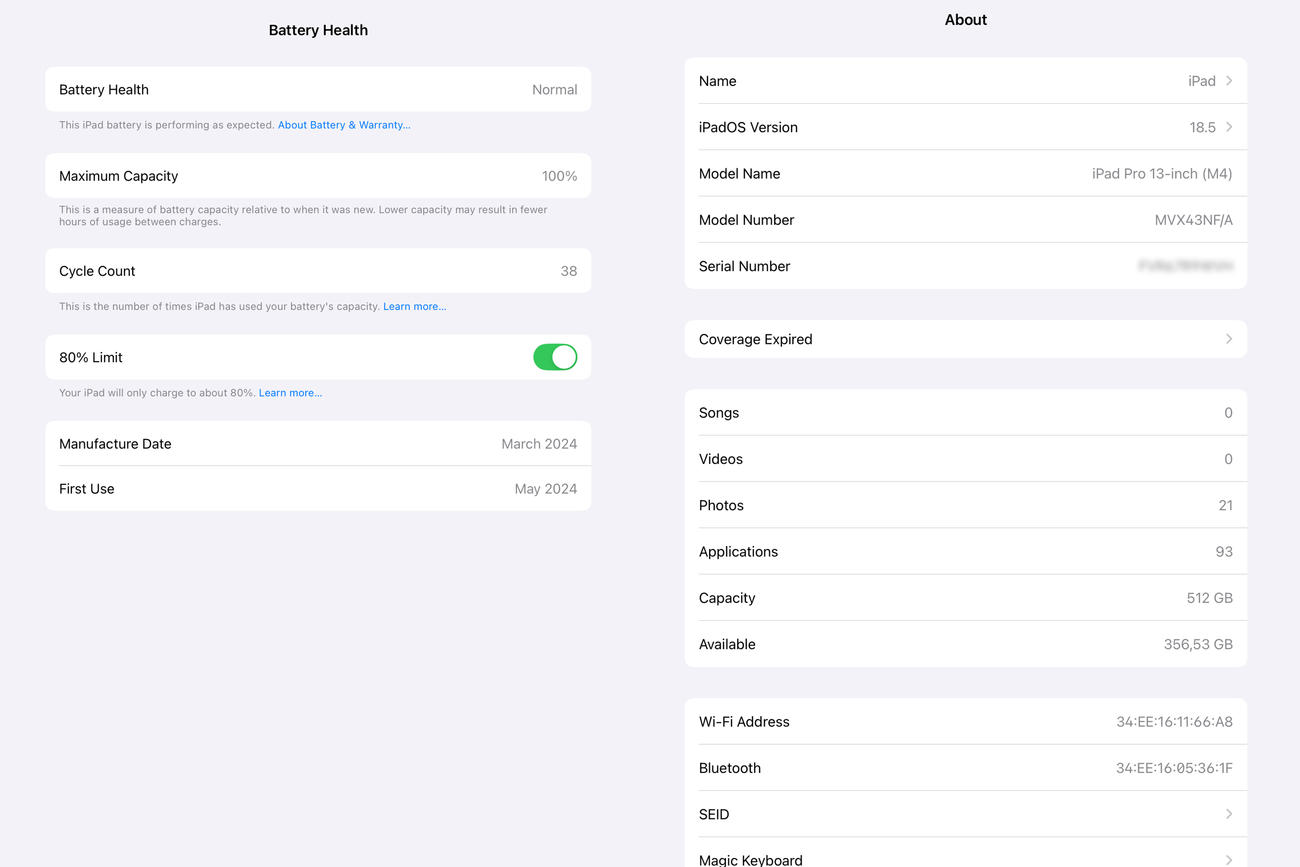Image resolution: width=1300 pixels, height=867 pixels.
Task: Toggle the 80% Limit switch
Action: pyautogui.click(x=555, y=357)
